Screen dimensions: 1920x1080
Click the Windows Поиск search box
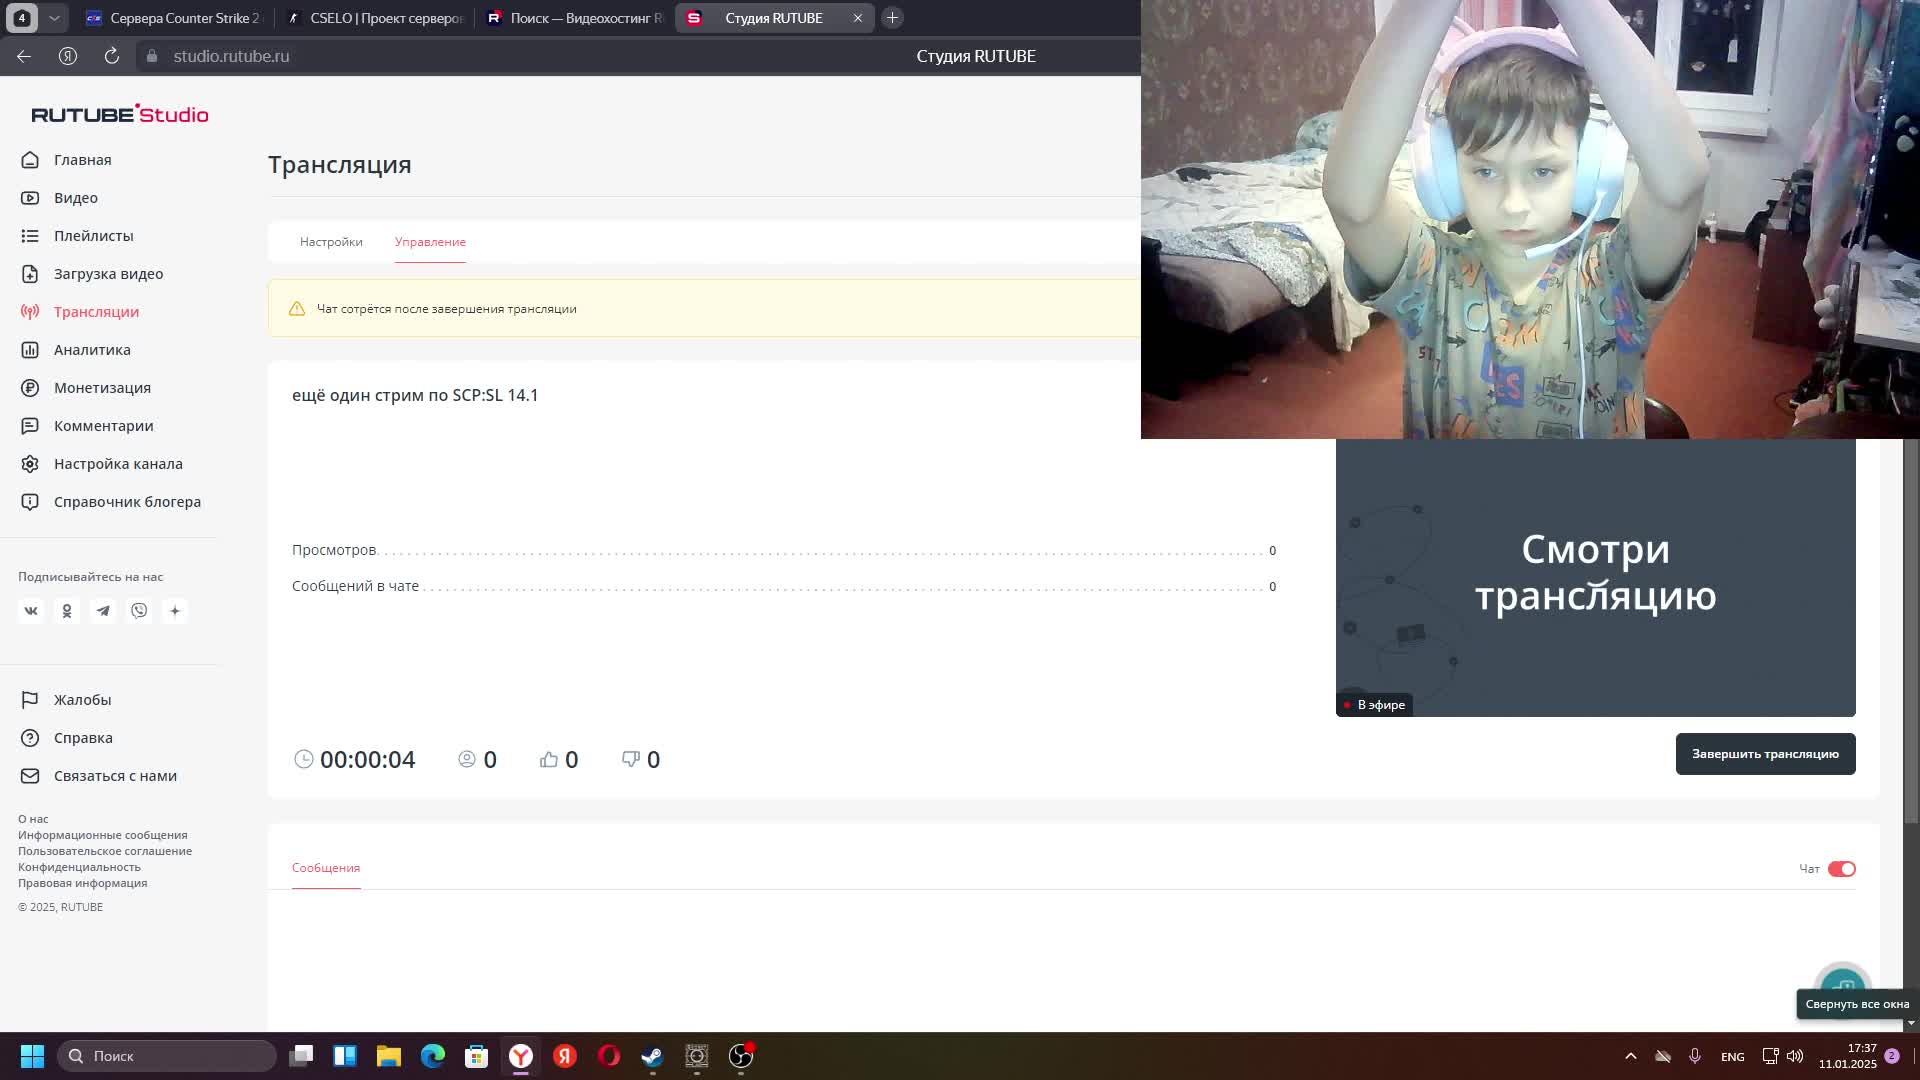pos(167,1056)
